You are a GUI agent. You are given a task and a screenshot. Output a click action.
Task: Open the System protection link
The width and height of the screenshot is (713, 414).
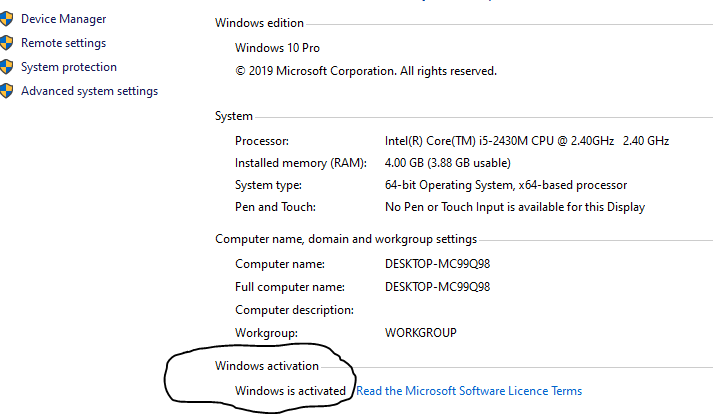[x=69, y=67]
